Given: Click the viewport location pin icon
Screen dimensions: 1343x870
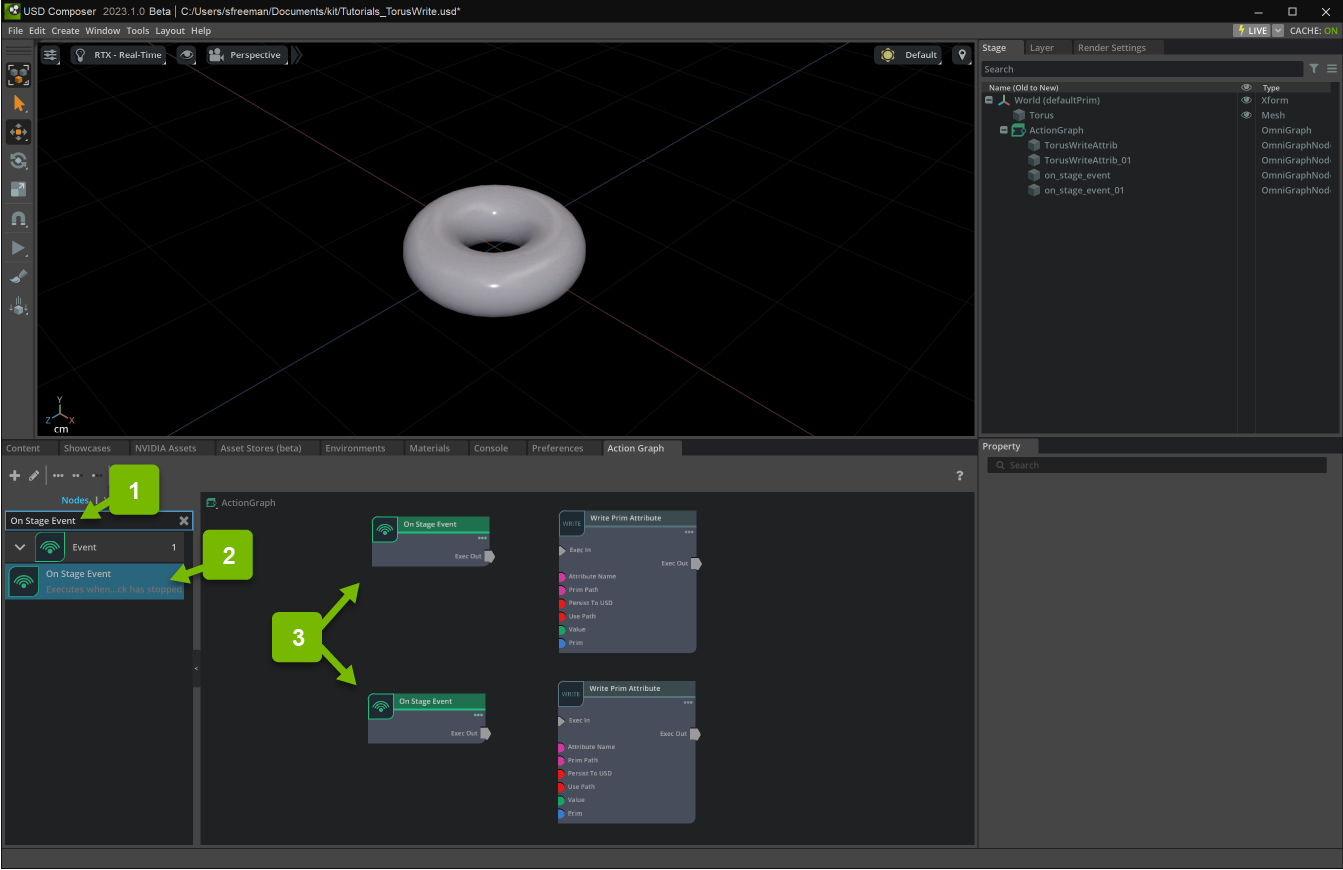Looking at the screenshot, I should (x=962, y=55).
